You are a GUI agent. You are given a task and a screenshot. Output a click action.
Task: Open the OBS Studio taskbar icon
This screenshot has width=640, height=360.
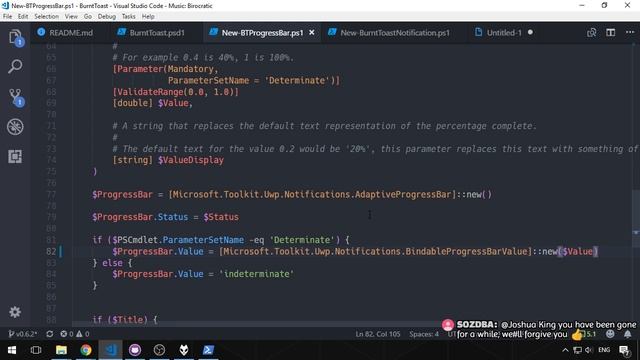159,350
